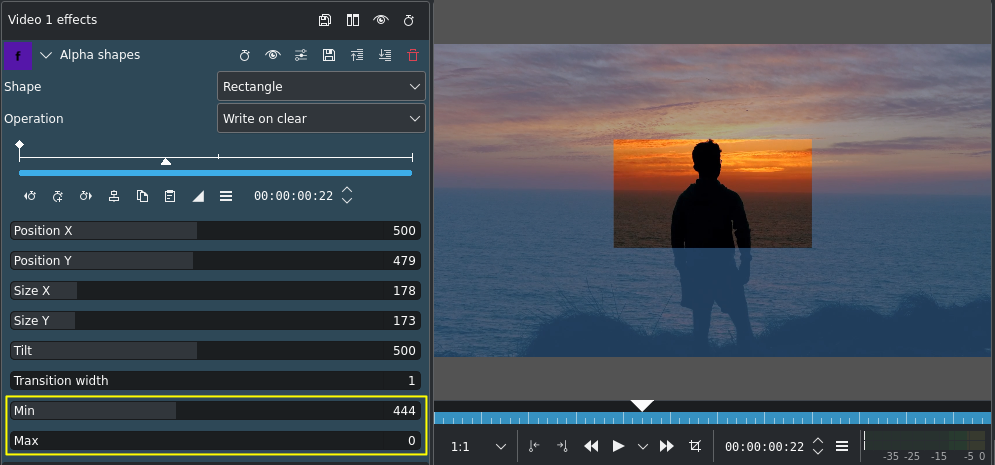The image size is (995, 465).
Task: Adjust the Tilt slider
Action: [216, 351]
